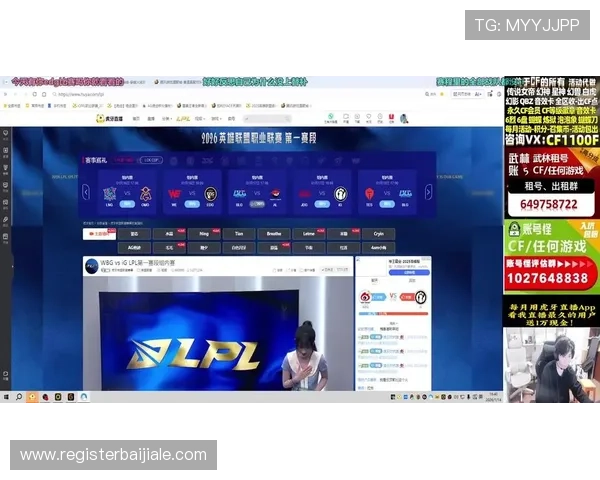Show earlier matches with the left carousel arrow

point(86,192)
